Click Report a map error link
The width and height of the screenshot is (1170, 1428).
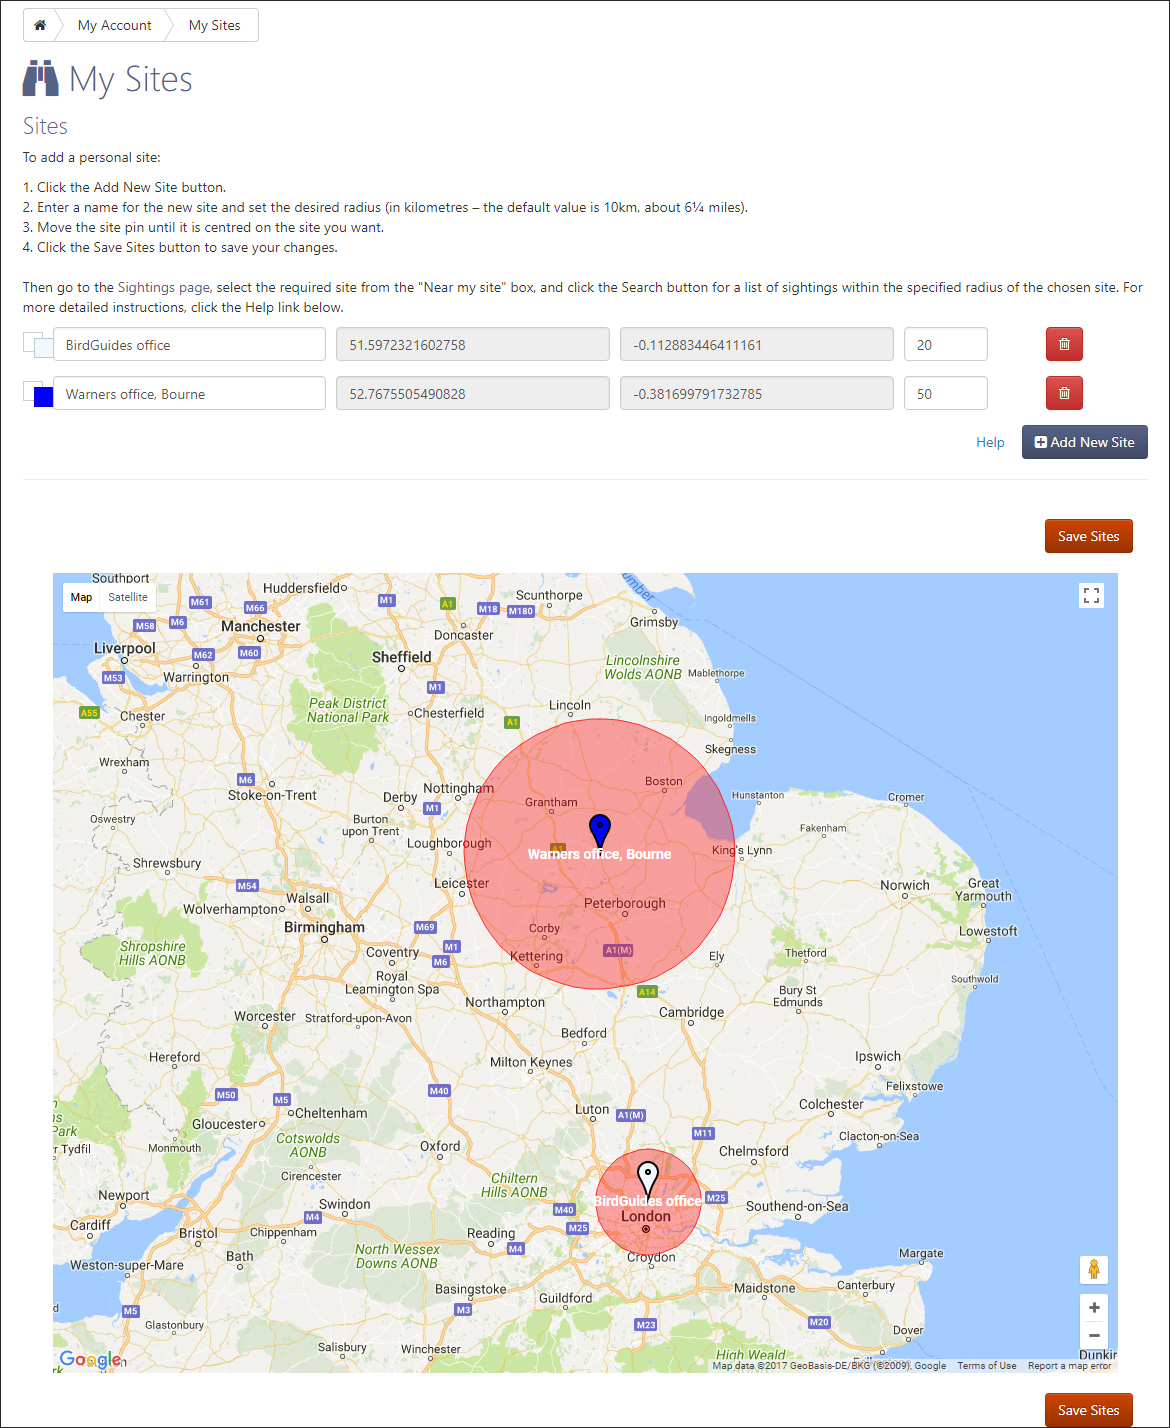coord(1069,1365)
